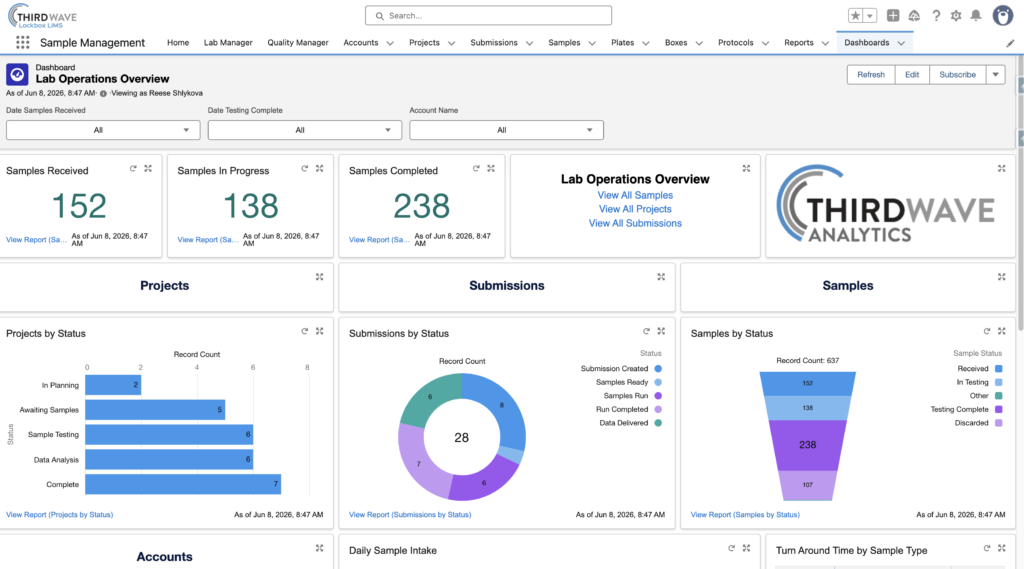This screenshot has width=1024, height=569.
Task: Open View Report (Samples by Status) link
Action: 745,515
